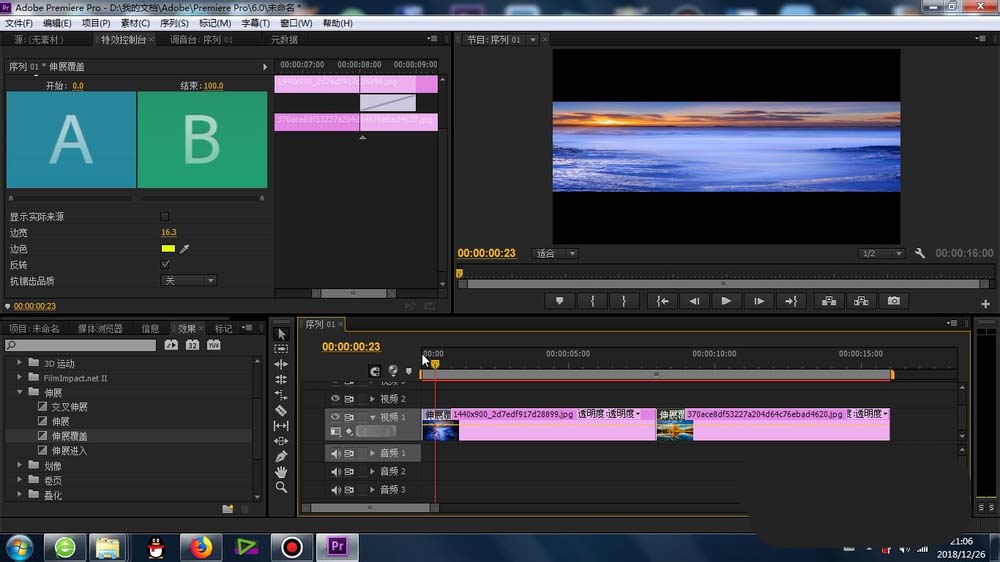Play the sequence in Program monitor
Image resolution: width=1000 pixels, height=562 pixels.
click(726, 301)
